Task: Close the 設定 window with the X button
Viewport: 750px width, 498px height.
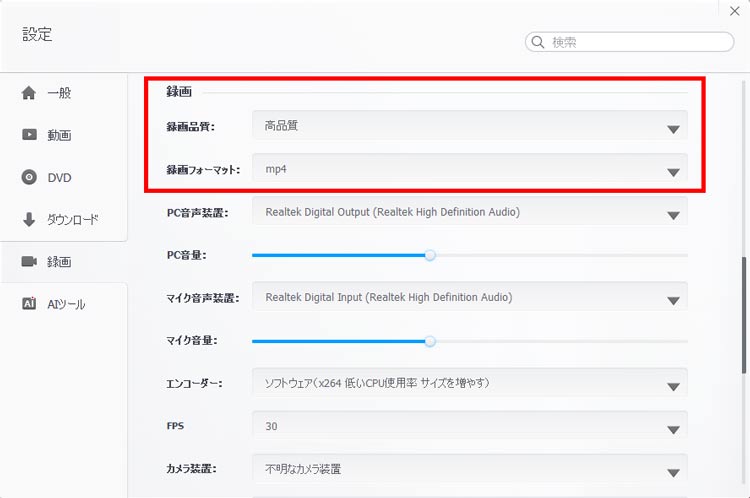Action: pos(735,11)
